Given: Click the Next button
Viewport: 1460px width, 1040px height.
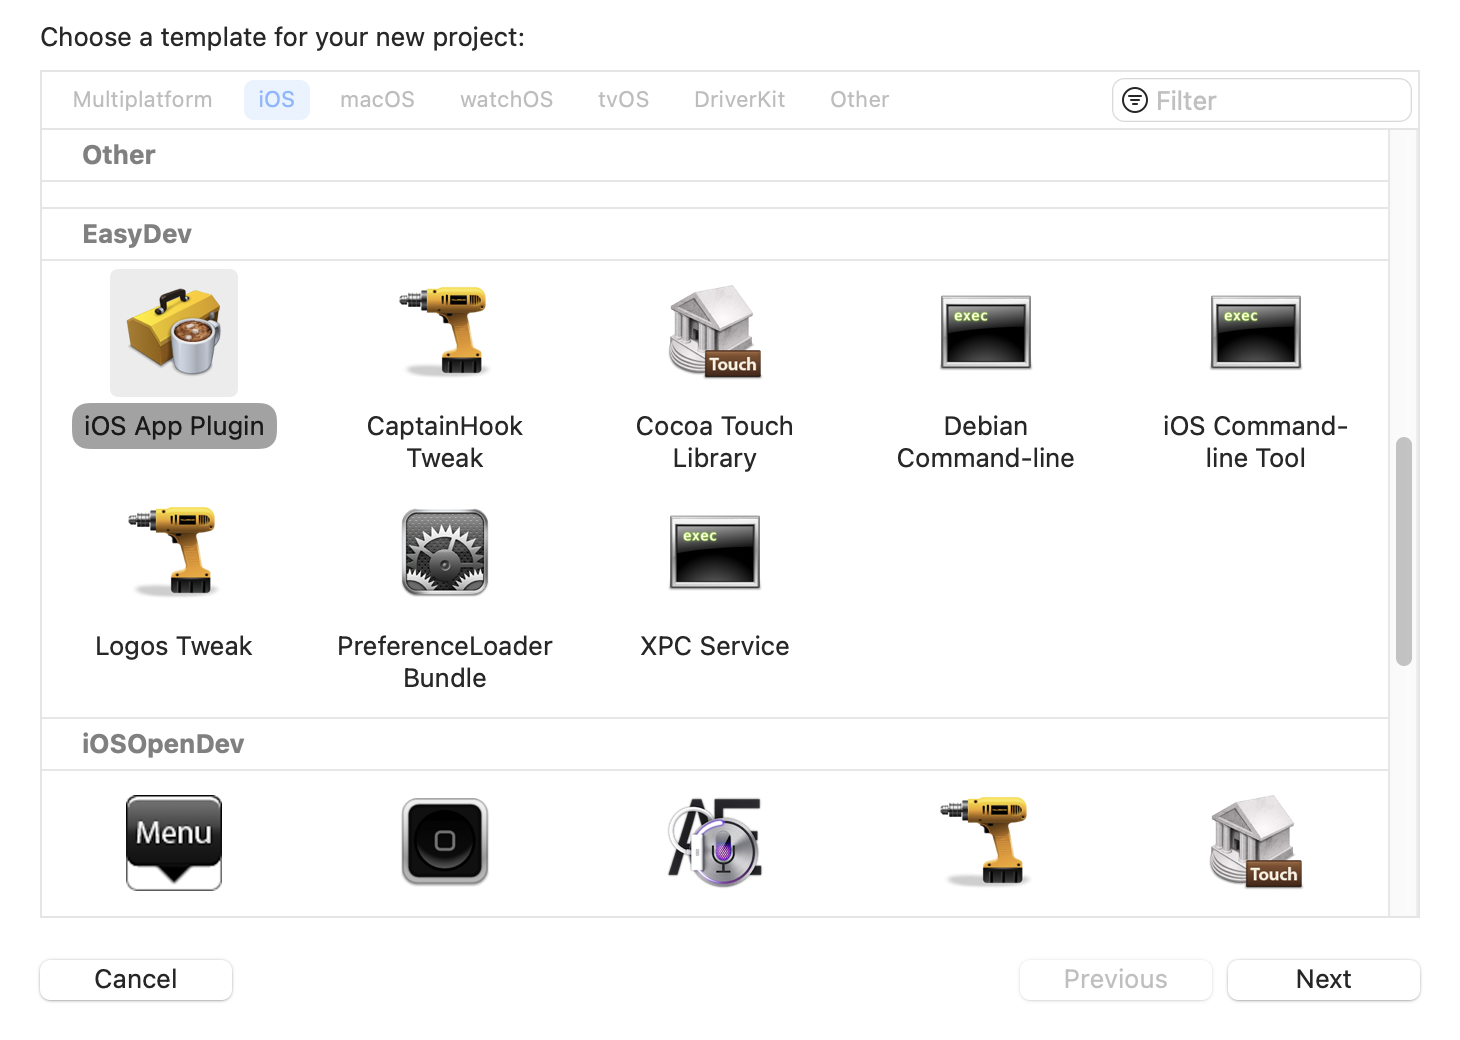Looking at the screenshot, I should point(1324,979).
